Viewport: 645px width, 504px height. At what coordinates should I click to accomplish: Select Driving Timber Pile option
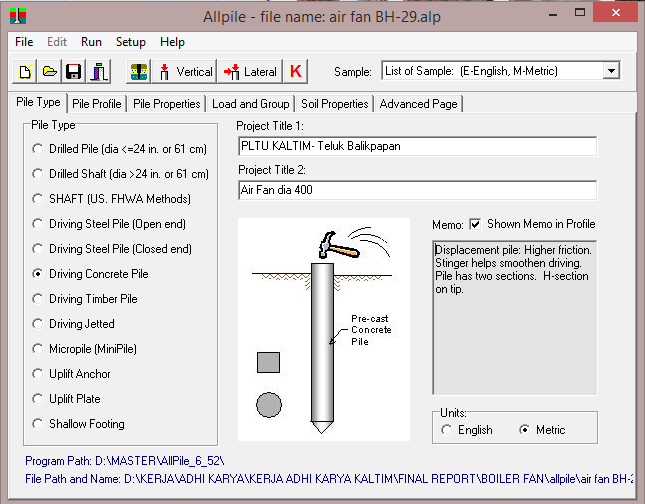pyautogui.click(x=85, y=299)
